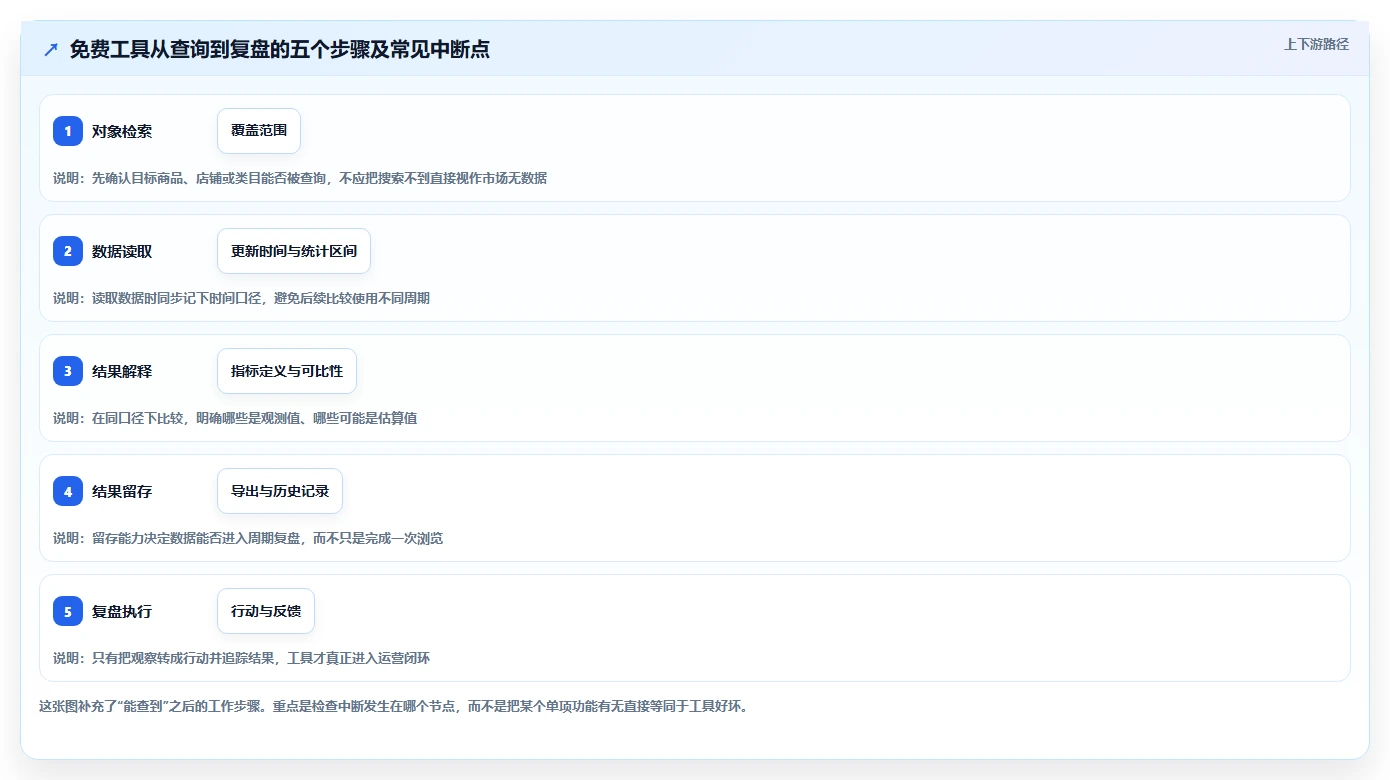Click the step 4 number badge
Image resolution: width=1390 pixels, height=780 pixels.
(x=68, y=491)
